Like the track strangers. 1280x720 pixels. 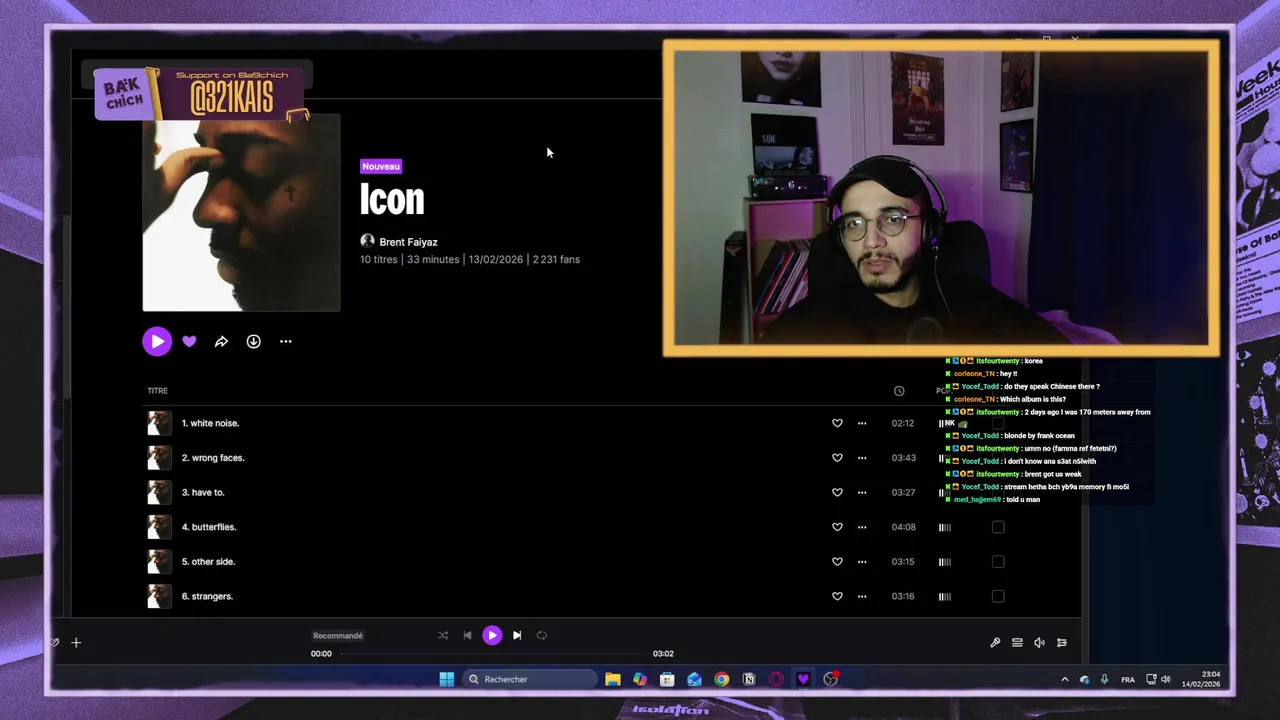[837, 596]
